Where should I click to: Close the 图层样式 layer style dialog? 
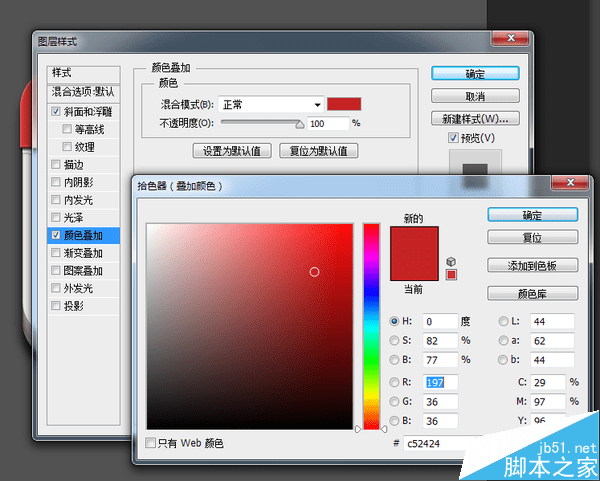point(510,38)
